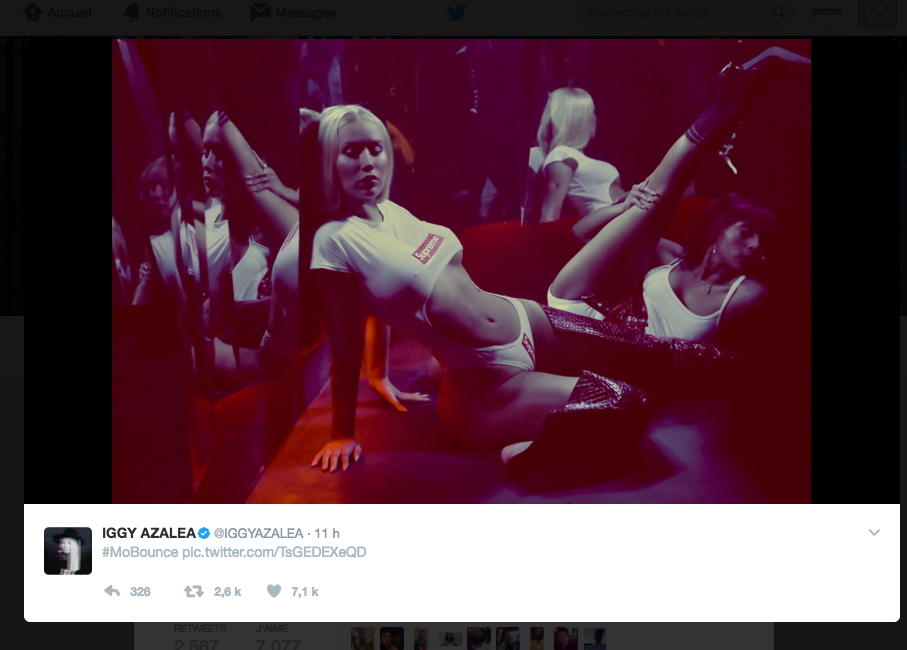907x650 pixels.
Task: Click the reply arrow icon
Action: tap(112, 591)
